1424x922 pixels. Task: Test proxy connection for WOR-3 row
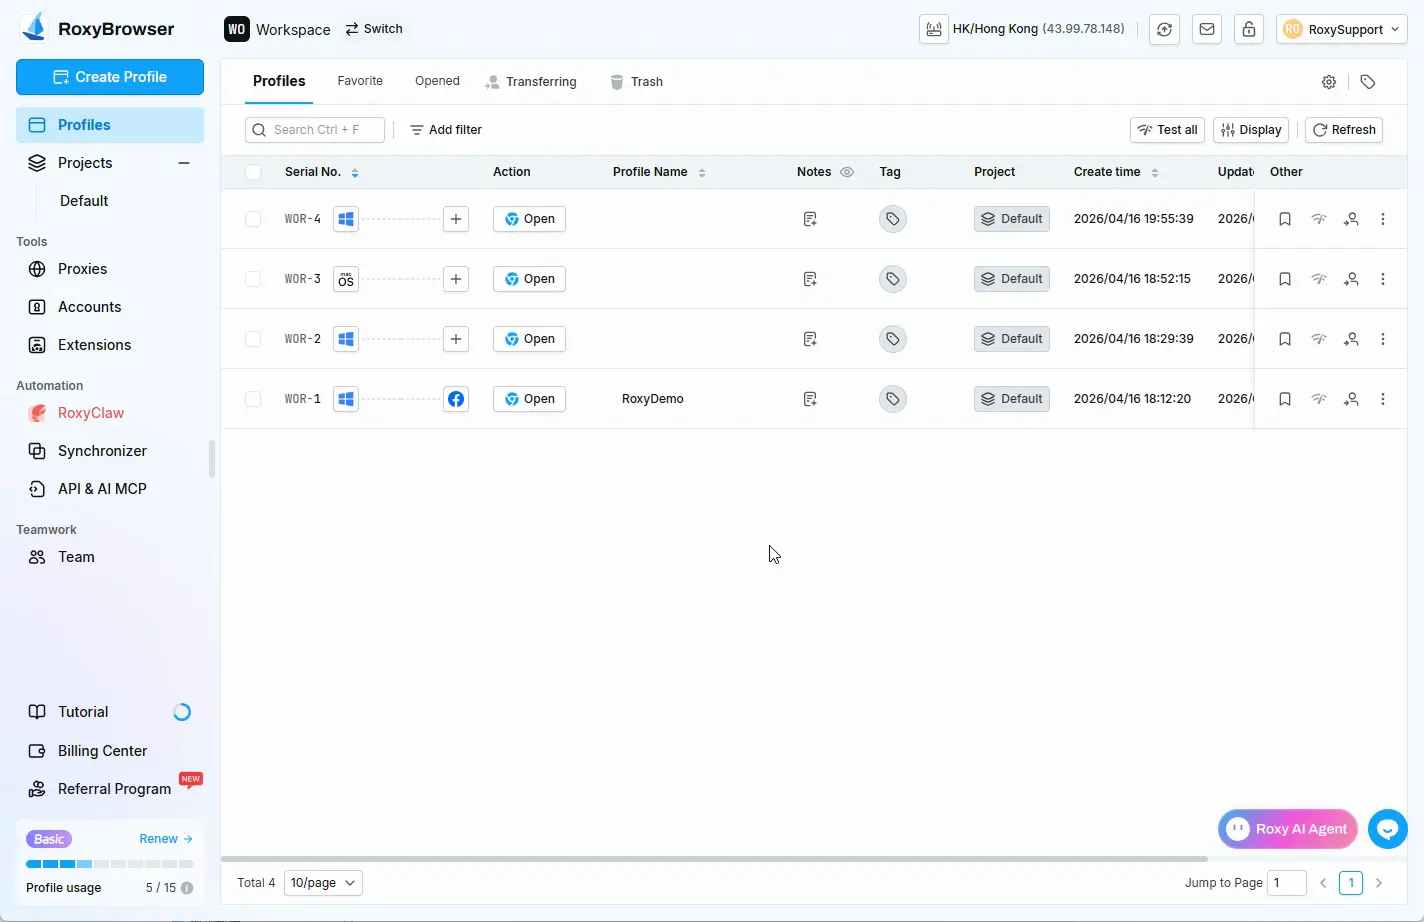(1319, 279)
